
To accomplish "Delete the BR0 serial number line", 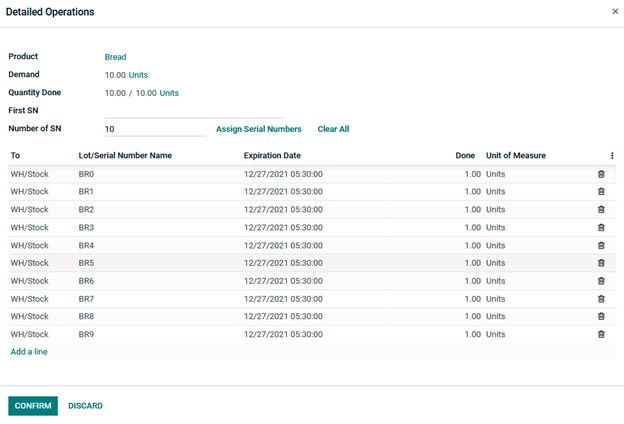I will pyautogui.click(x=601, y=174).
